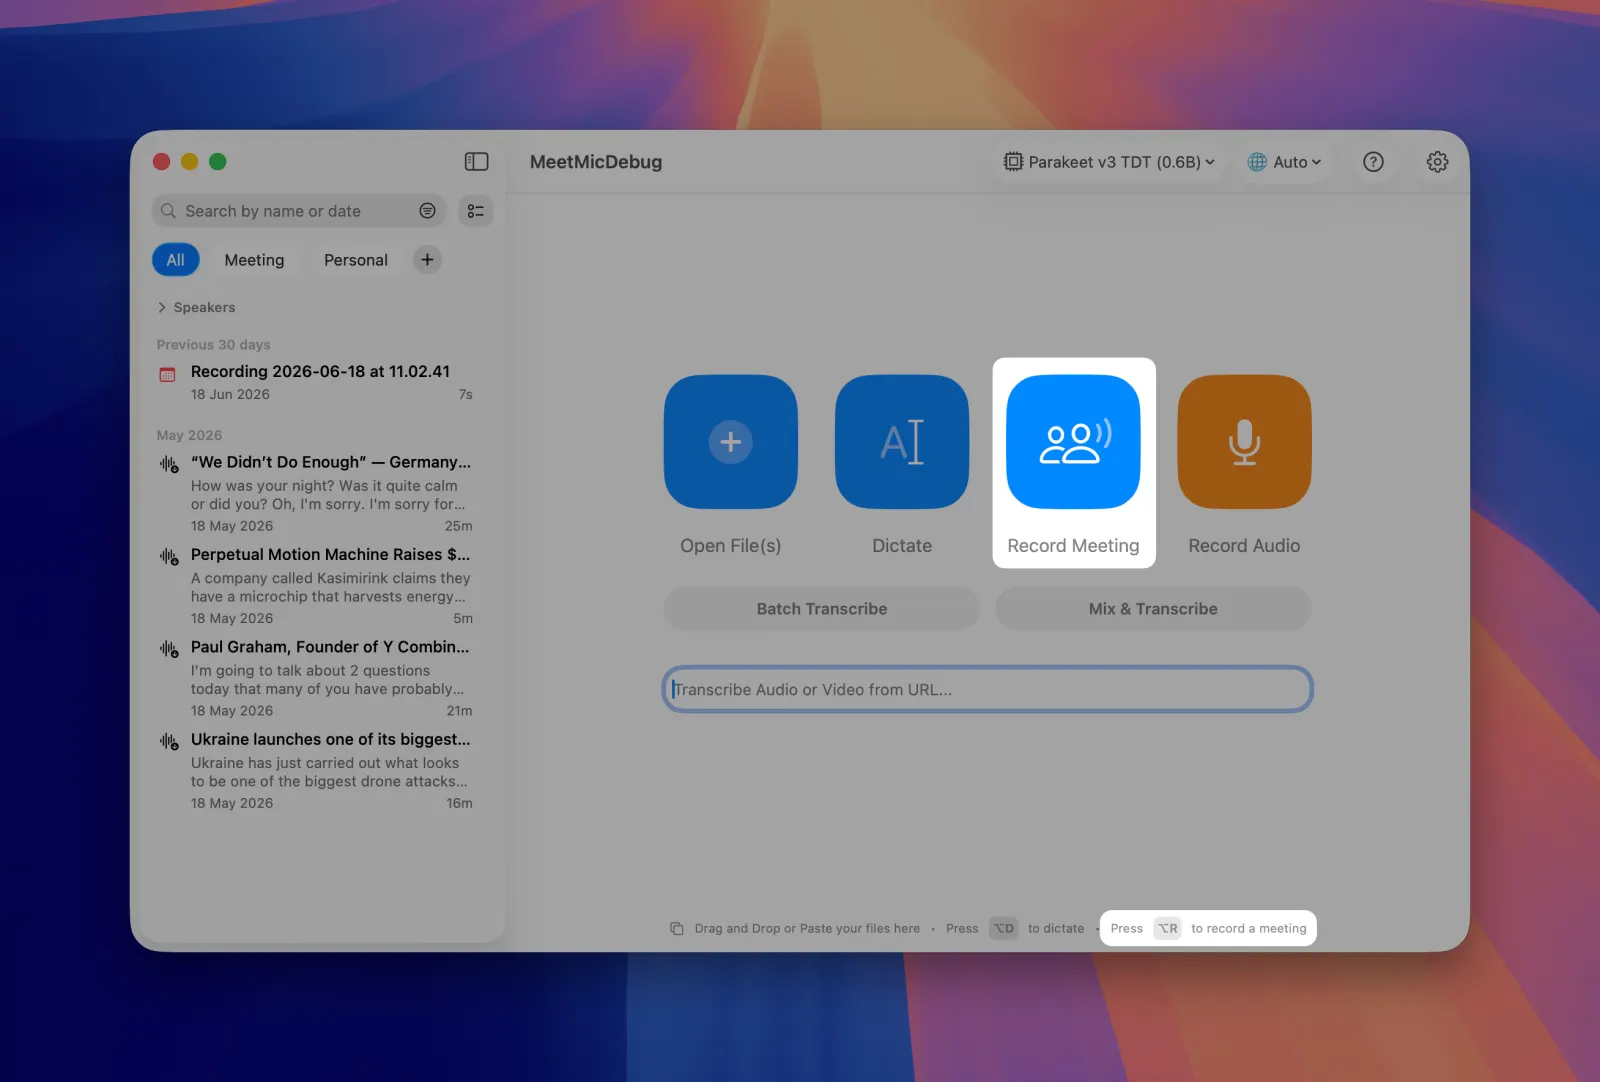Open "We Didn't Do Enough" Germany transcript
The height and width of the screenshot is (1082, 1600).
pyautogui.click(x=315, y=493)
